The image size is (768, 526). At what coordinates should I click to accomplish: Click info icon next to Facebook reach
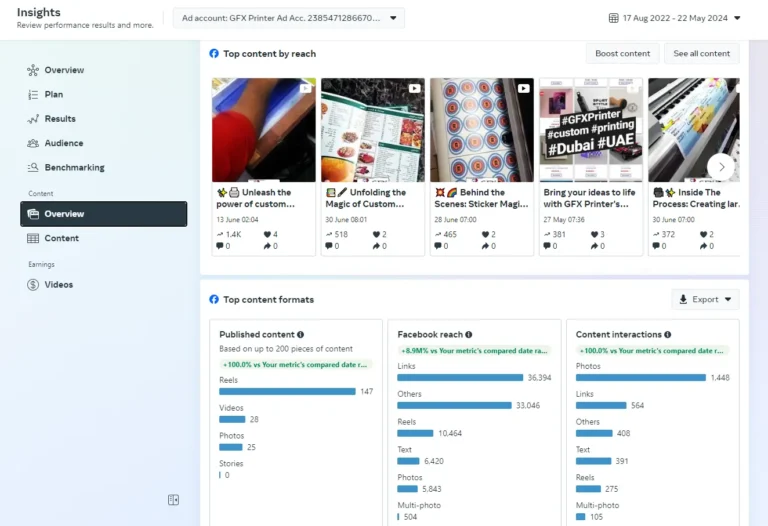pos(469,335)
